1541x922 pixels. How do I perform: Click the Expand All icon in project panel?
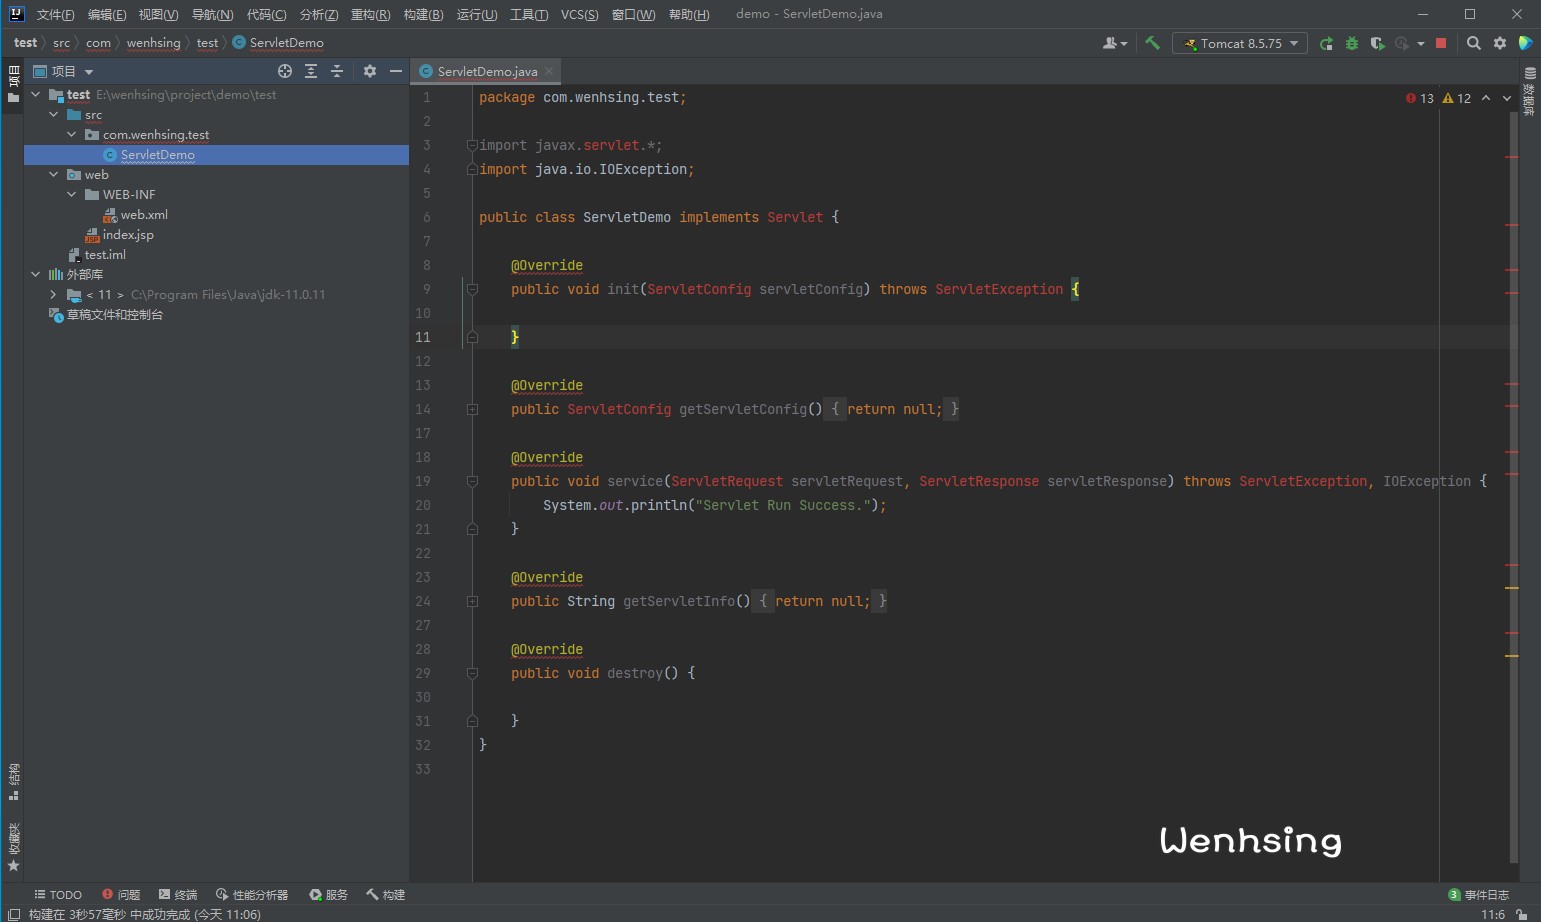coord(311,71)
